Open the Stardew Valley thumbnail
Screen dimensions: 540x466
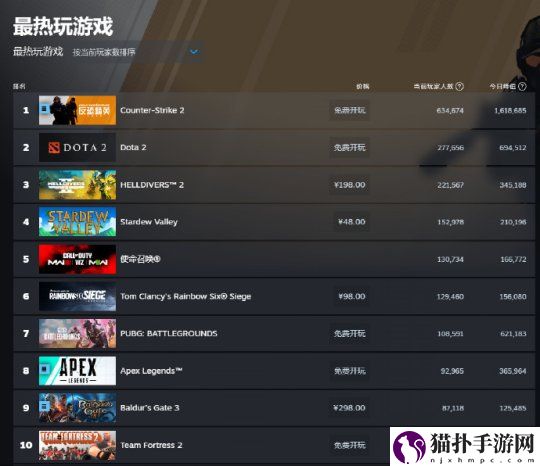click(77, 222)
